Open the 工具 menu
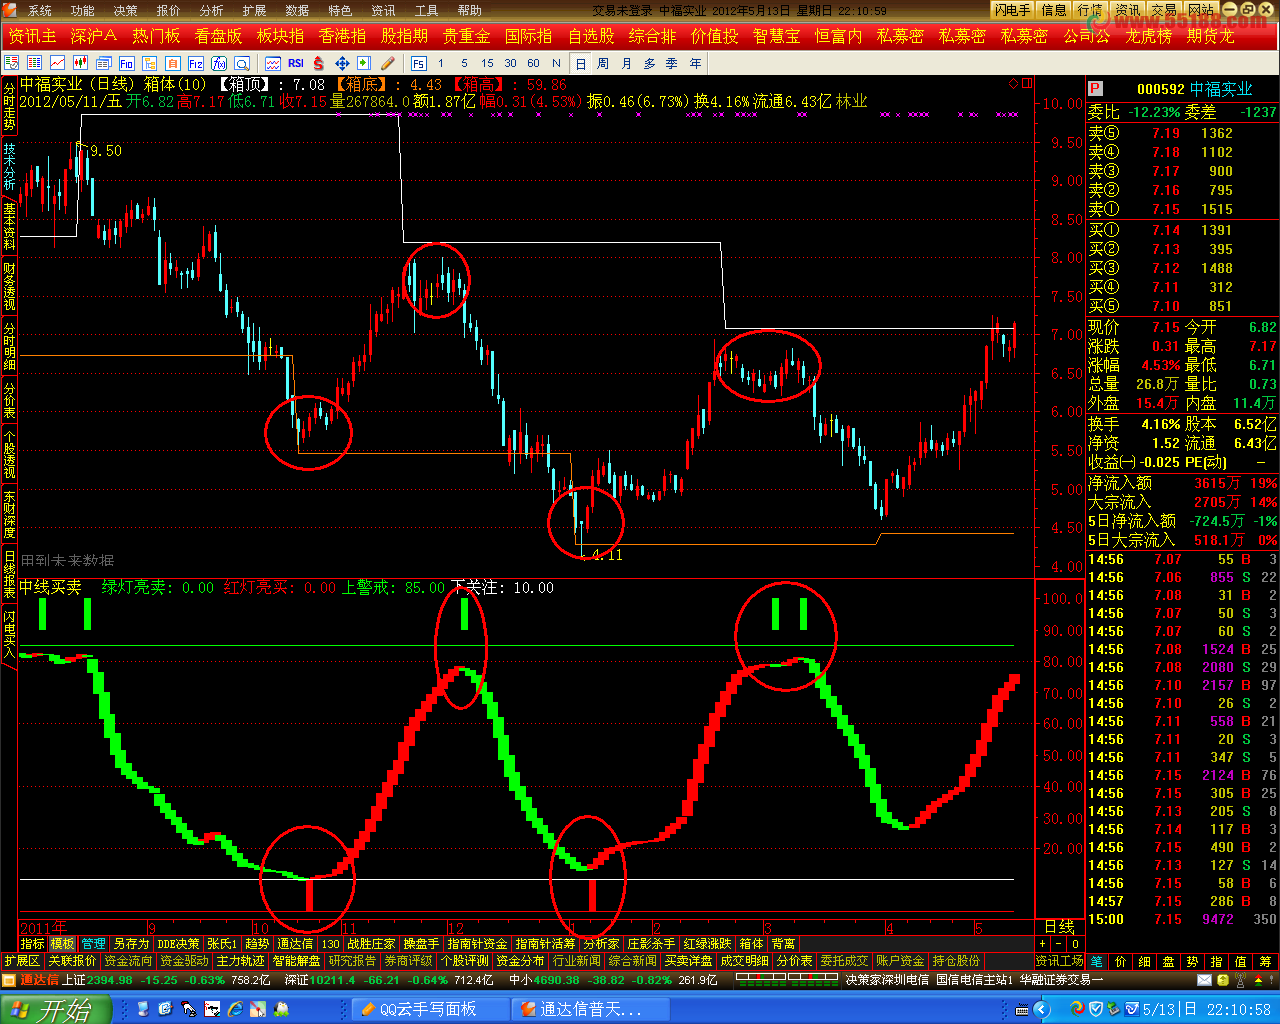The width and height of the screenshot is (1280, 1024). click(x=427, y=11)
